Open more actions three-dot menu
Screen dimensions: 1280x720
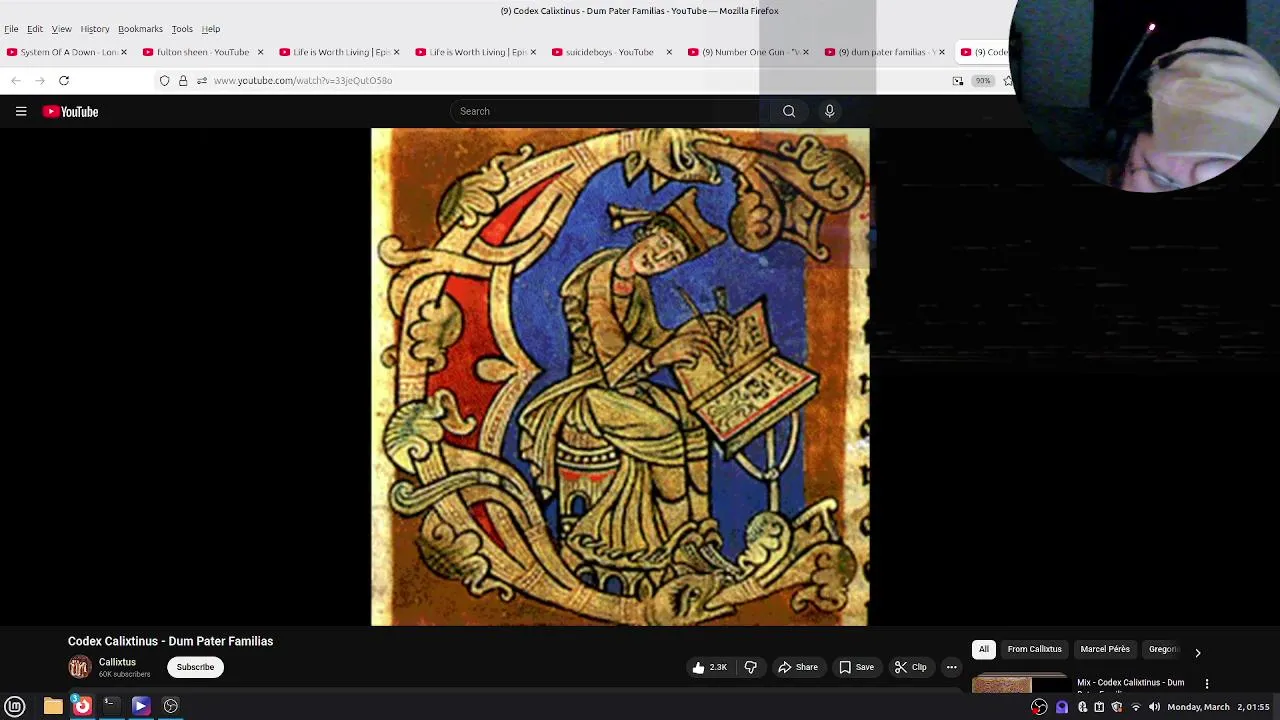(952, 667)
